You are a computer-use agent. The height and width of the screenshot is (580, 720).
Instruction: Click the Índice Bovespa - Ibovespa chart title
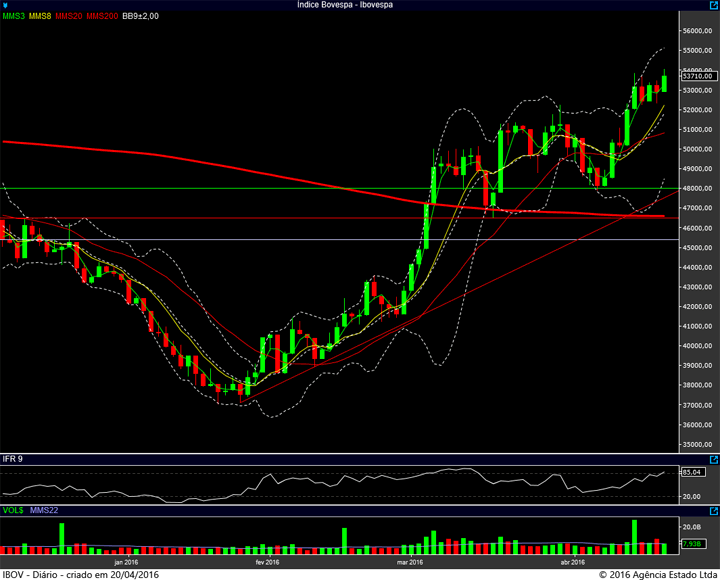click(345, 5)
